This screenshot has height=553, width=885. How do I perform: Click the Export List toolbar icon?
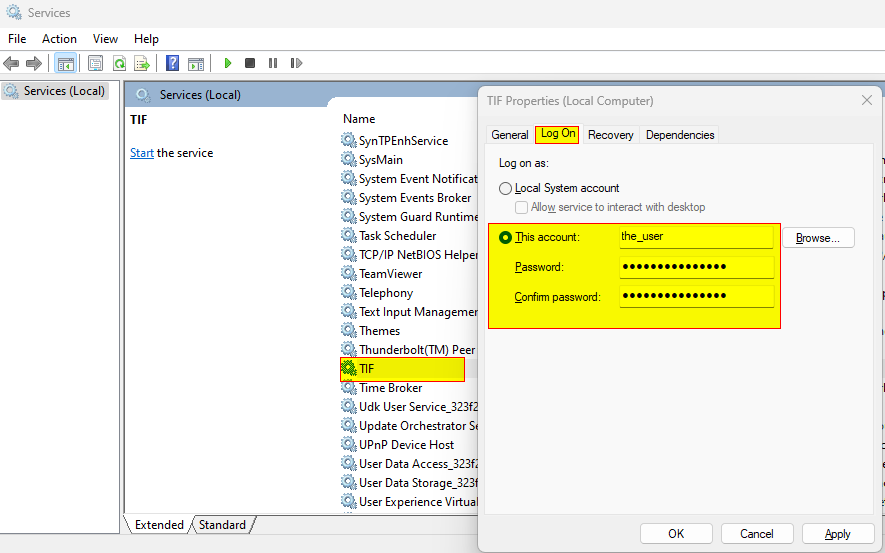[x=142, y=63]
